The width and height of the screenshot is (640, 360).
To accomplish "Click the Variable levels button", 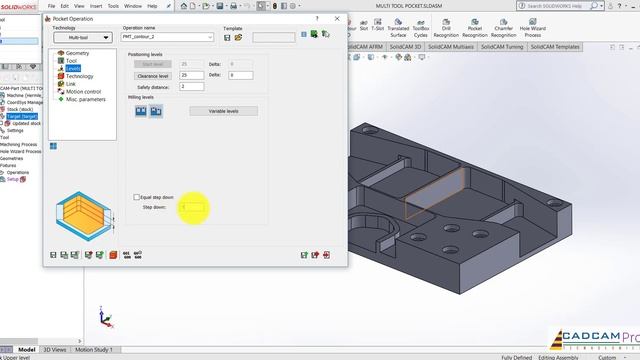I will coord(224,111).
